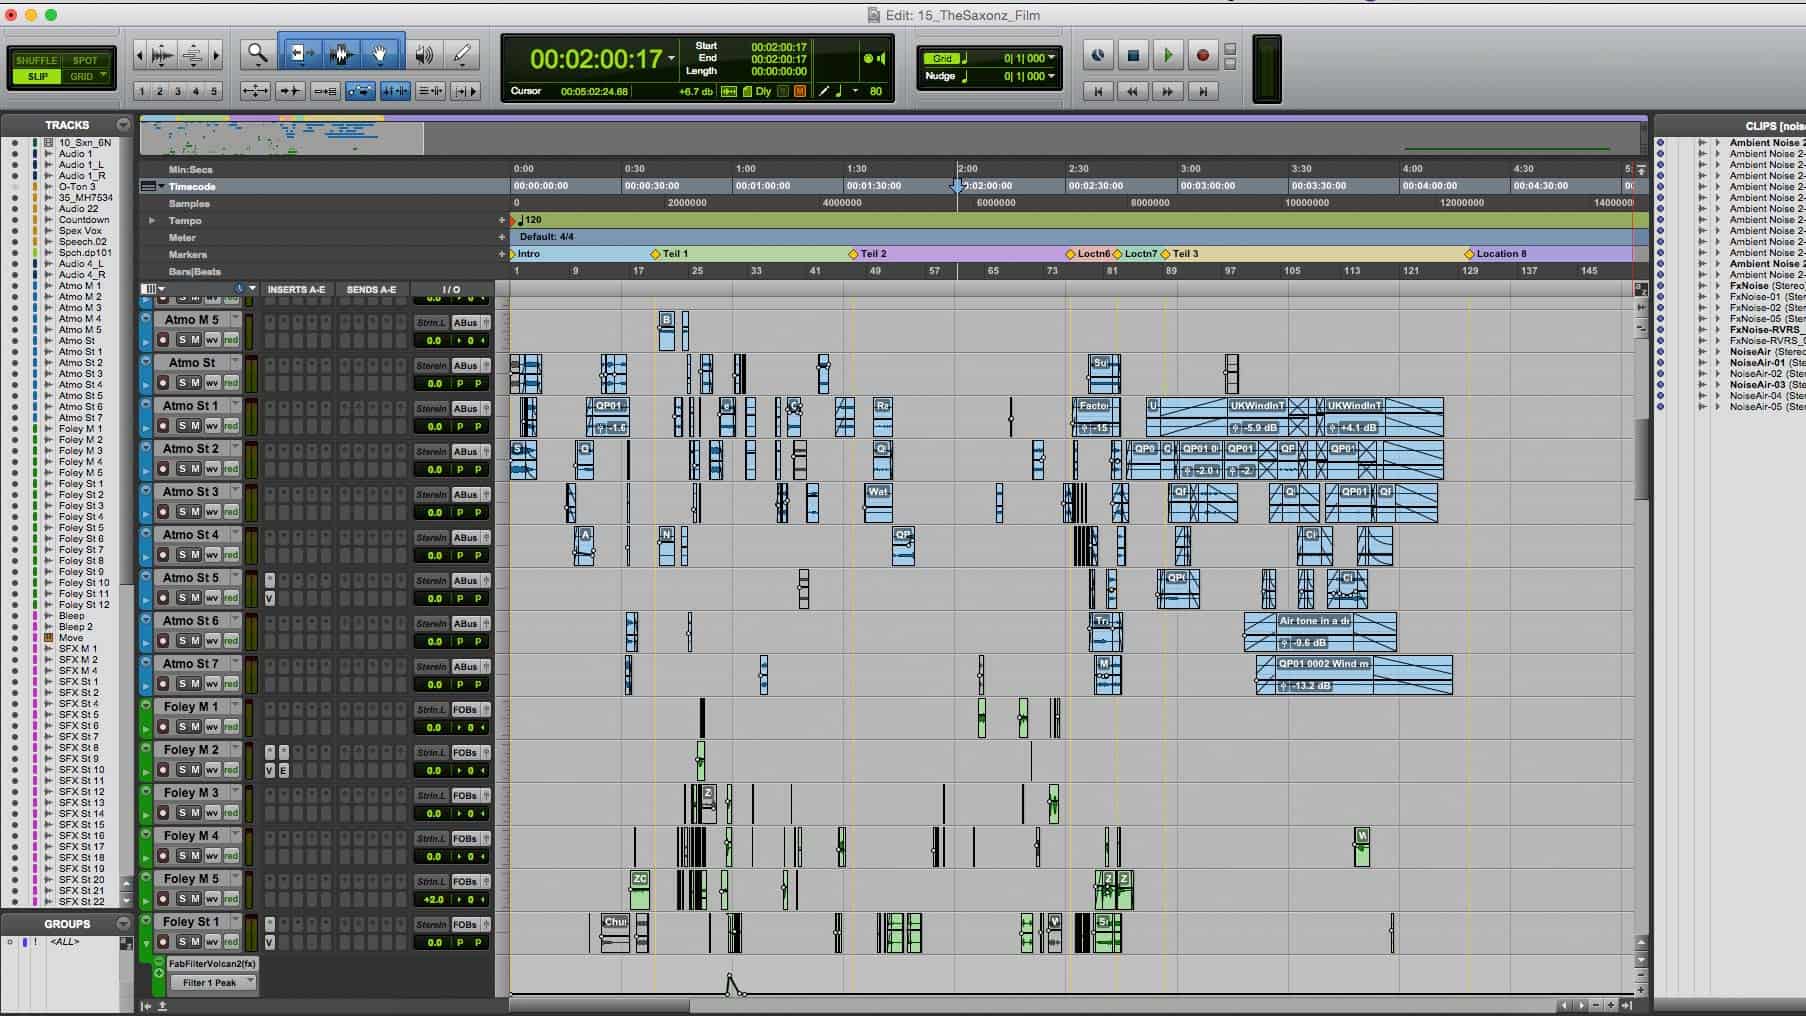
Task: Switch to GRID edit mode
Action: coord(89,75)
